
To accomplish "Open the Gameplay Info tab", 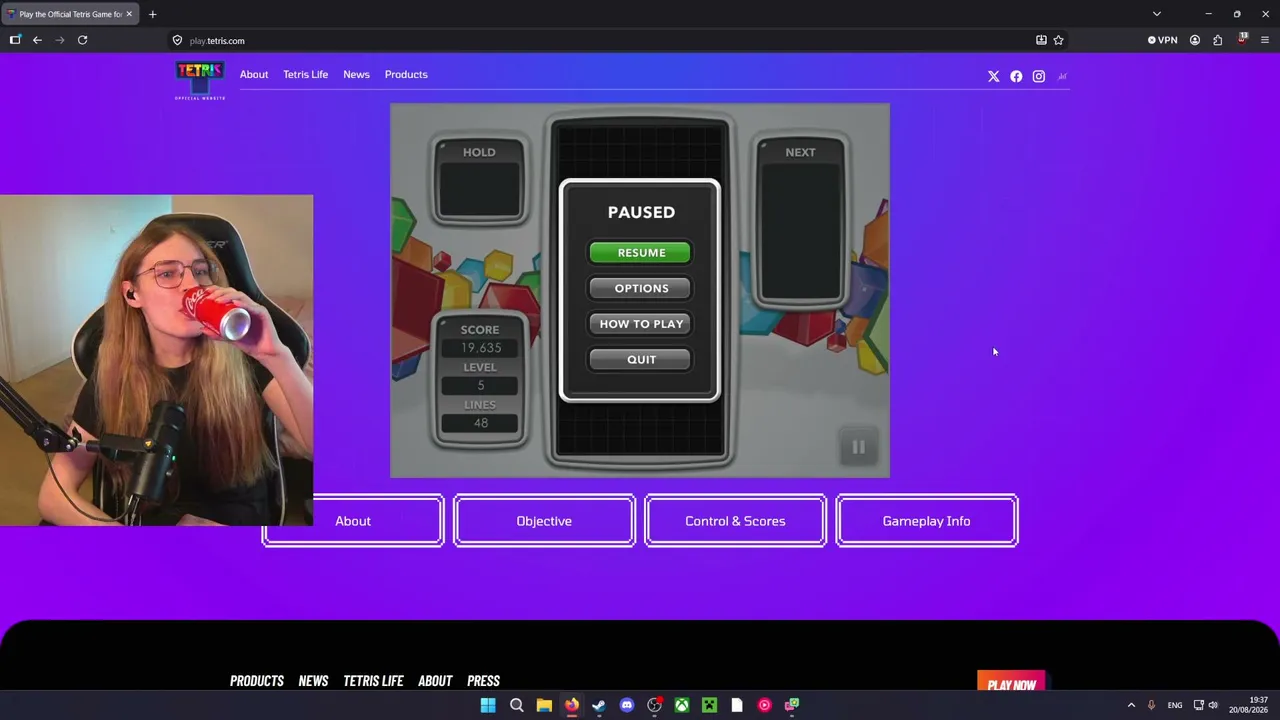I will pos(927,521).
